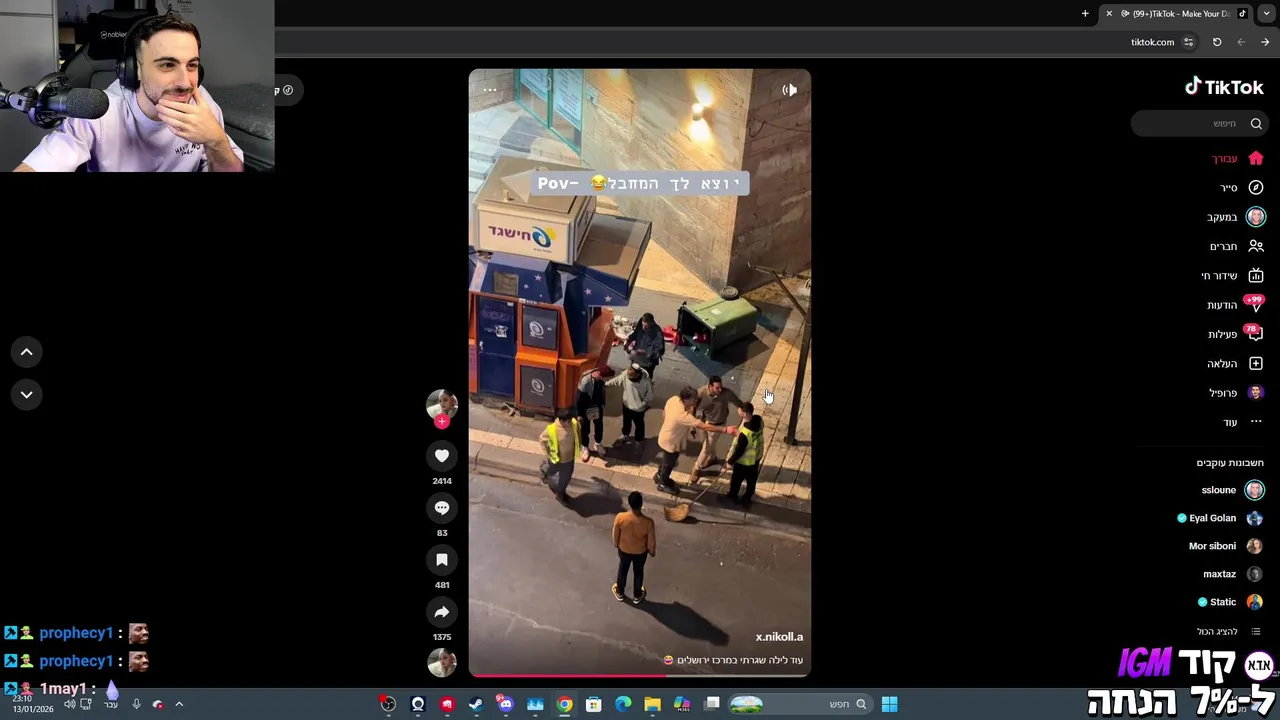Screen dimensions: 1280x720
Task: Open the Profile (פרופיל) page
Action: pyautogui.click(x=1237, y=393)
